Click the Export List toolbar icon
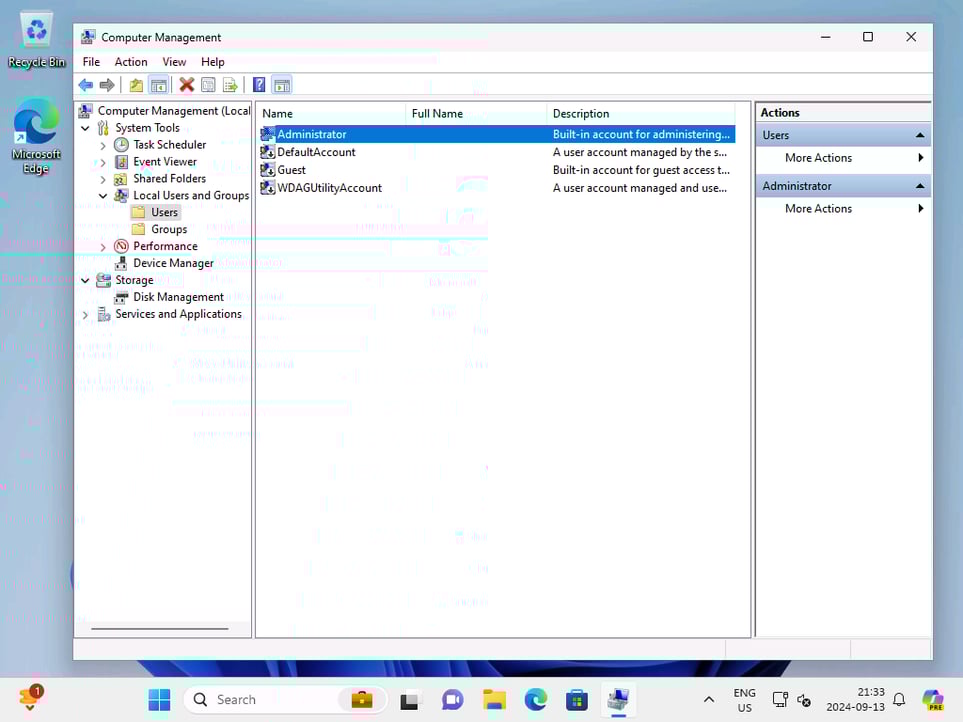This screenshot has width=963, height=722. tap(230, 85)
